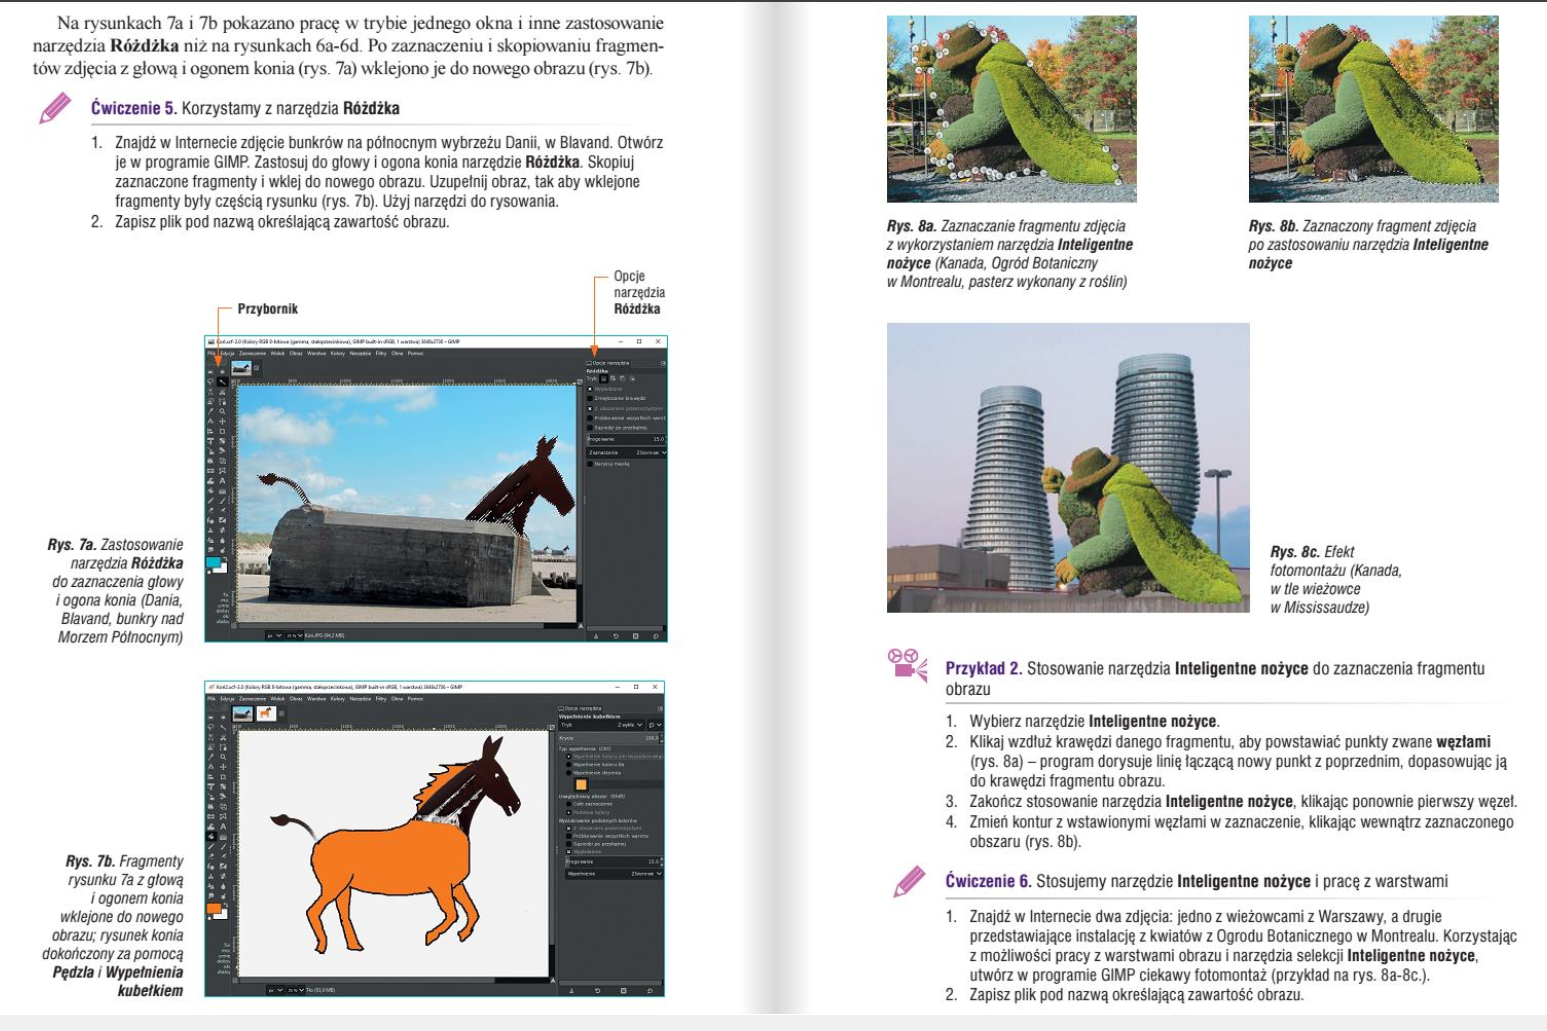Select Wypełnienie kolorem tła radio in Rys. 7b
The image size is (1547, 1031).
(569, 764)
